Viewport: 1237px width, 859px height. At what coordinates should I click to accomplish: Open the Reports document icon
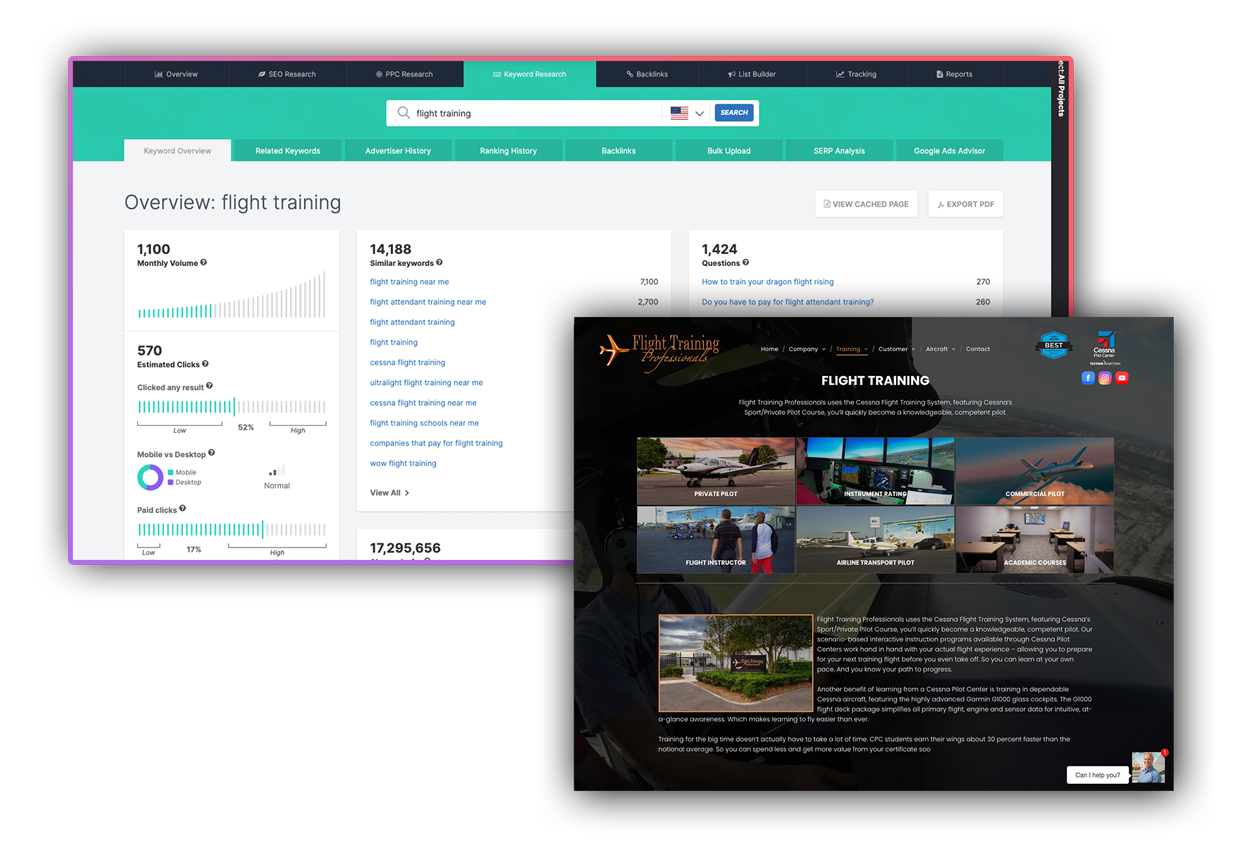point(939,74)
